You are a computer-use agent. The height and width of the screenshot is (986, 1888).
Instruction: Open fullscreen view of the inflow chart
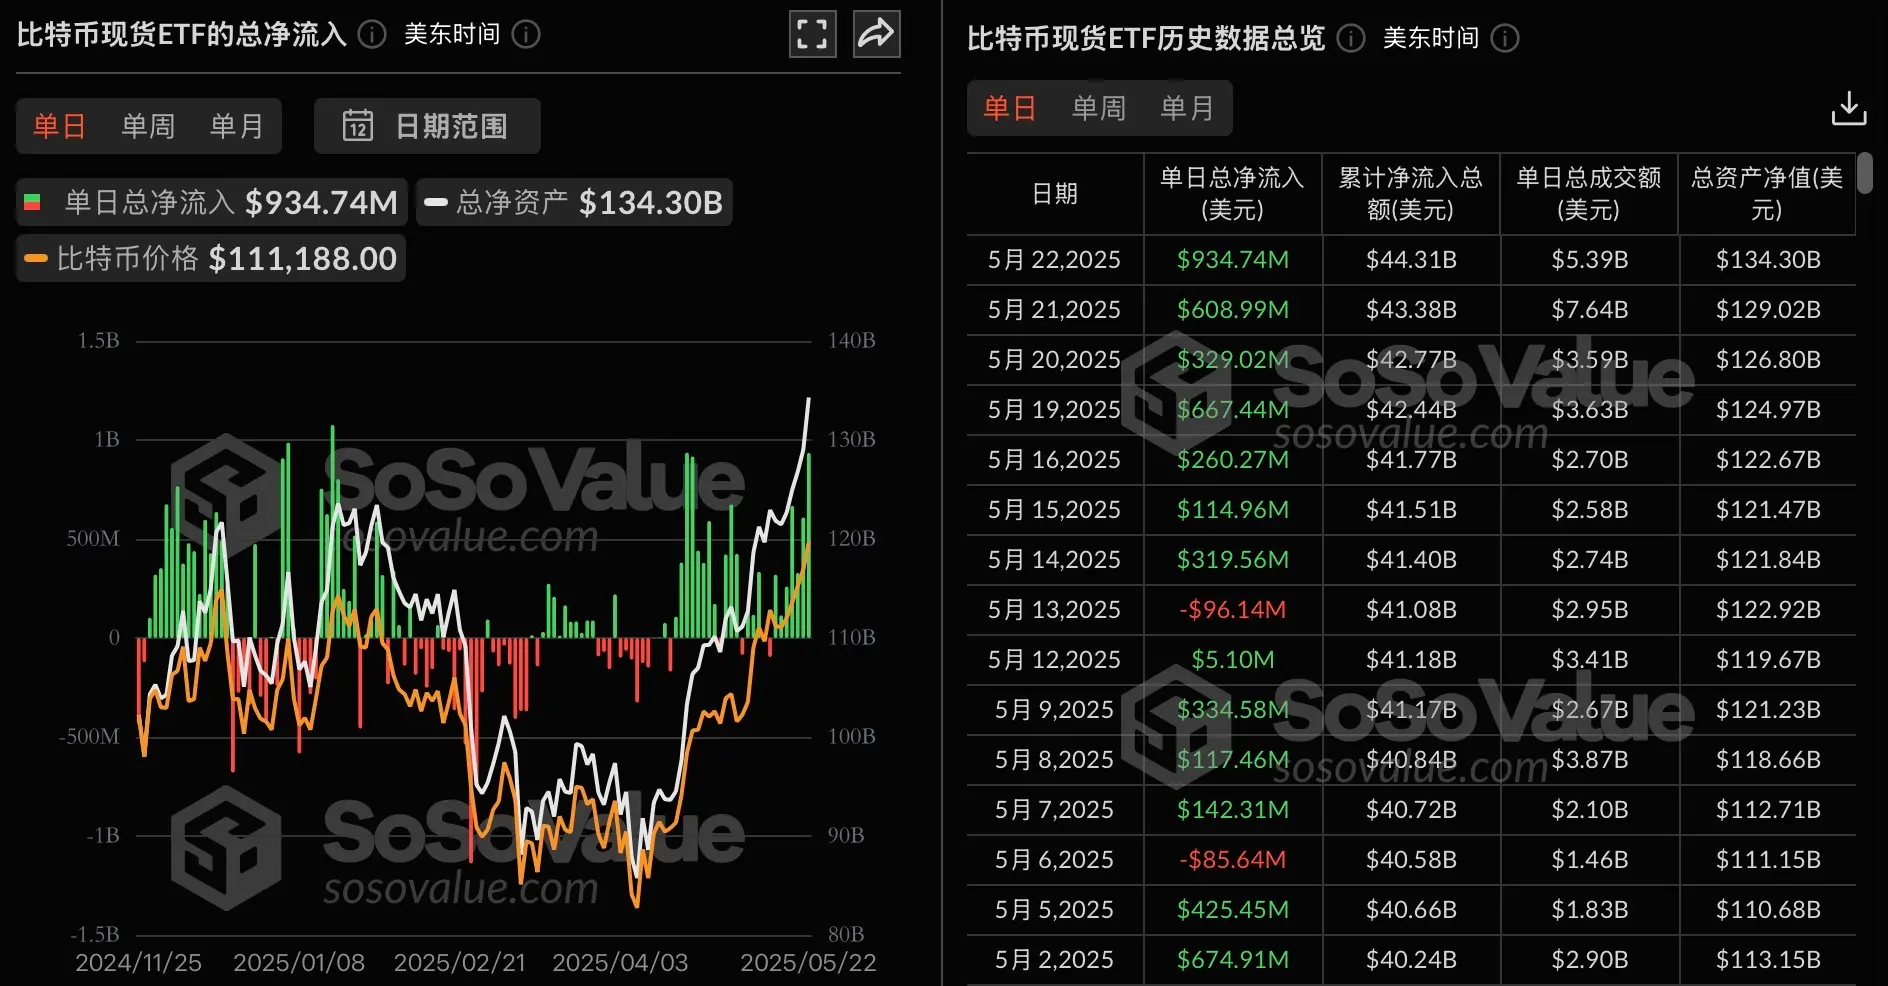812,33
